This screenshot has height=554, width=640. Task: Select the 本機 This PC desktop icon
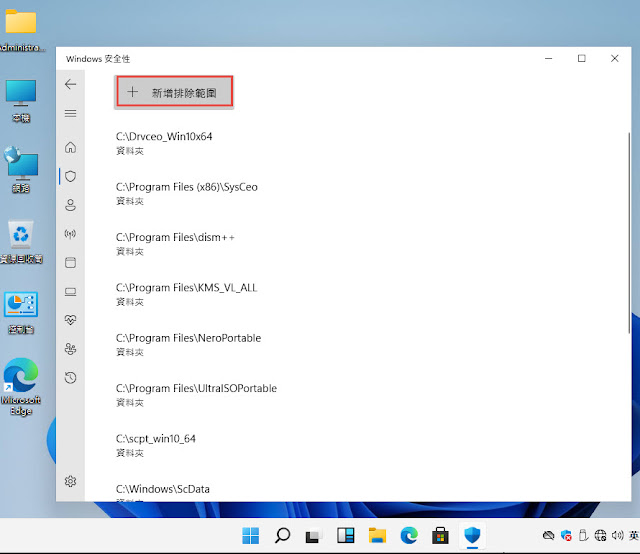click(x=21, y=101)
